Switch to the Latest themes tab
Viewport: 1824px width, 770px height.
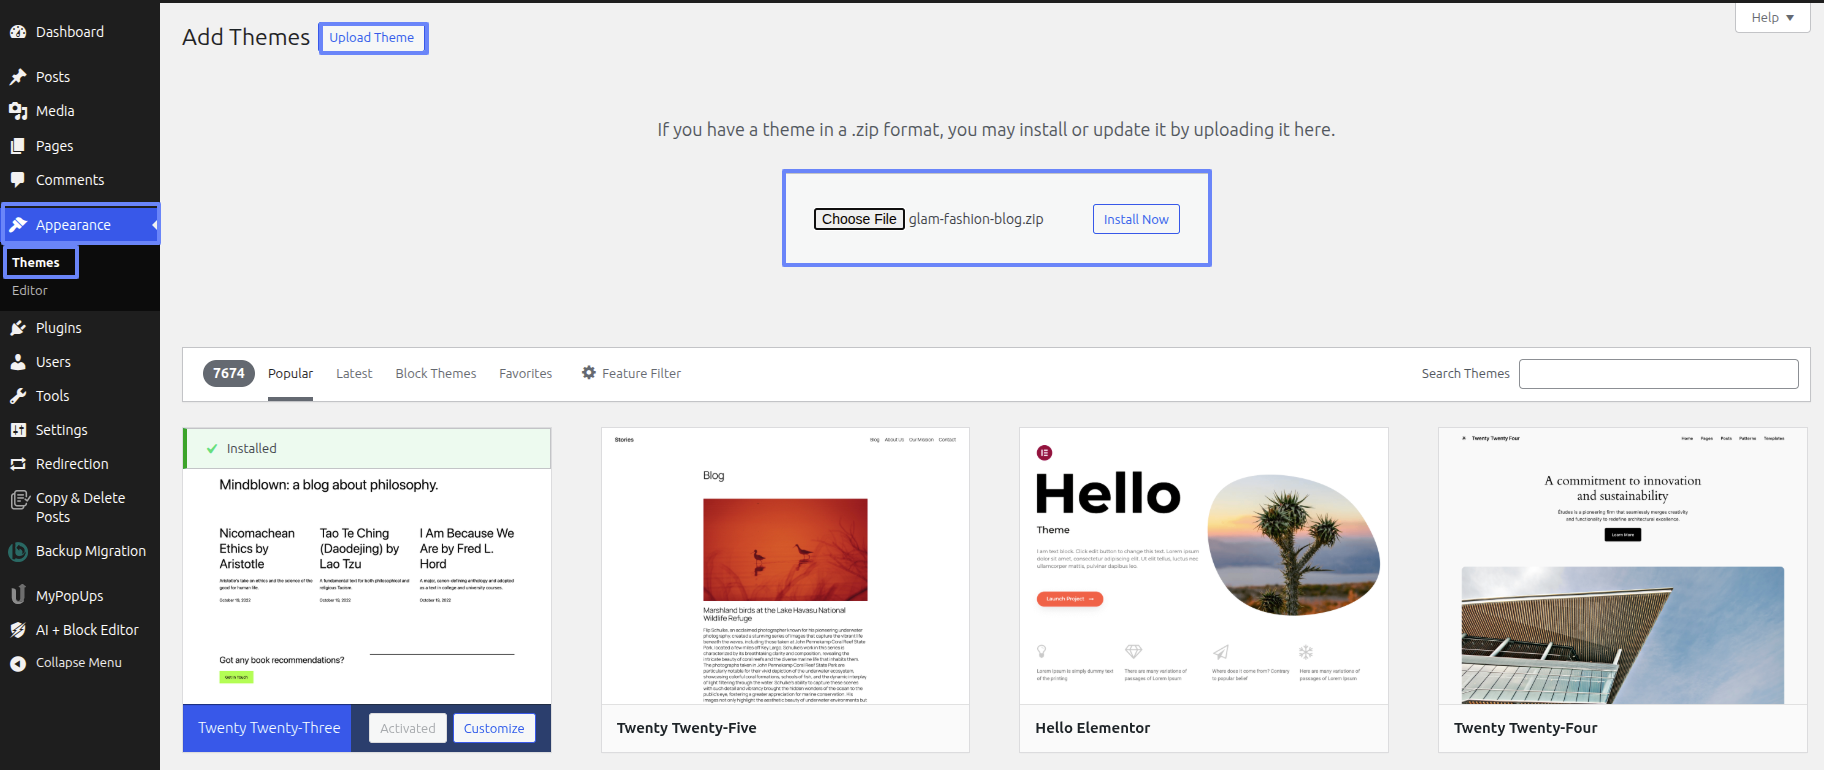pyautogui.click(x=354, y=373)
